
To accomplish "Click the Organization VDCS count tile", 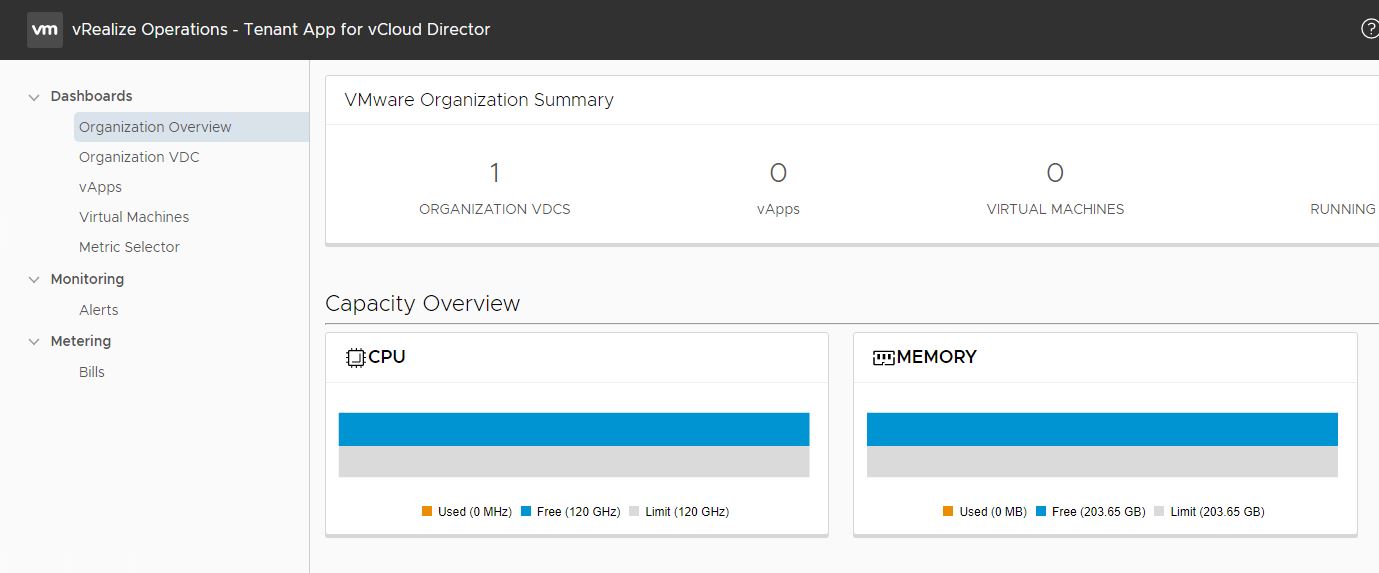I will (x=494, y=188).
